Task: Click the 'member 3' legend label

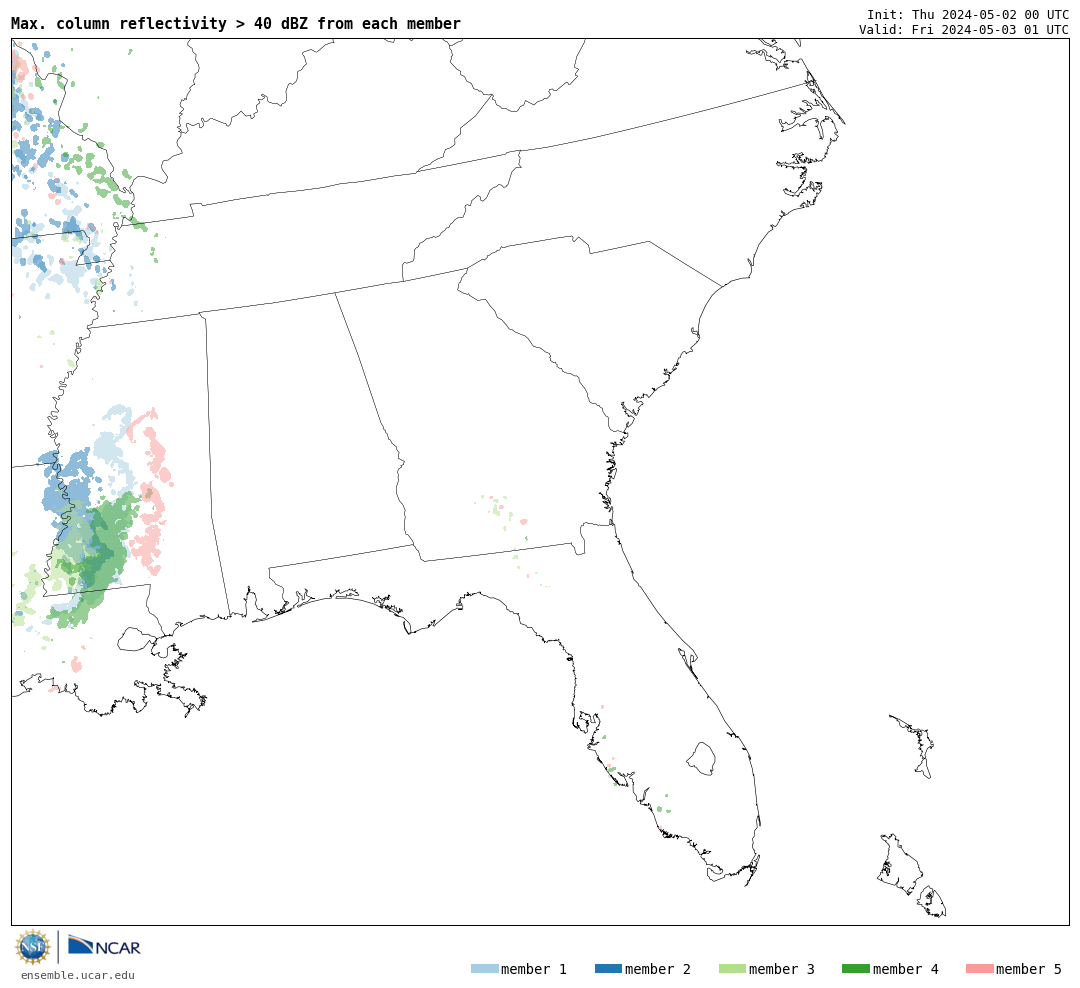Action: tap(782, 969)
